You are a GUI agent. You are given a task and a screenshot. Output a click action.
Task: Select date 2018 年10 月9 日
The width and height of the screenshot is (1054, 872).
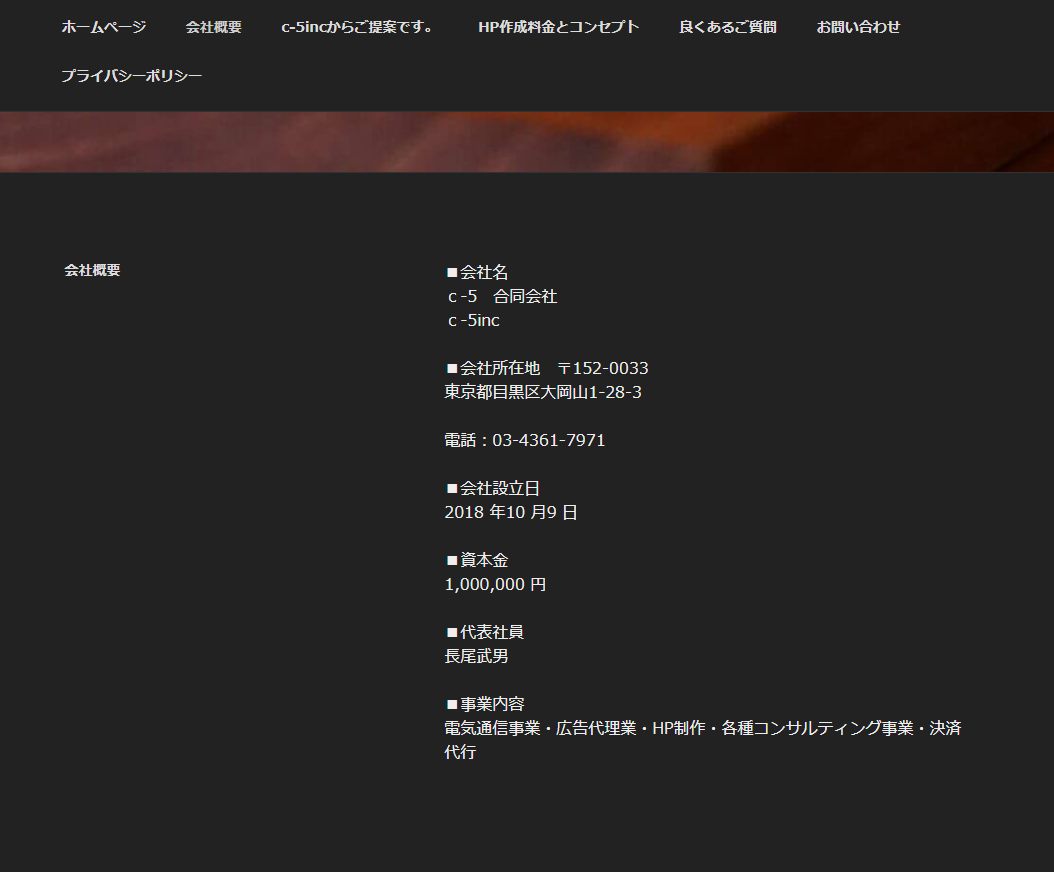tap(511, 512)
